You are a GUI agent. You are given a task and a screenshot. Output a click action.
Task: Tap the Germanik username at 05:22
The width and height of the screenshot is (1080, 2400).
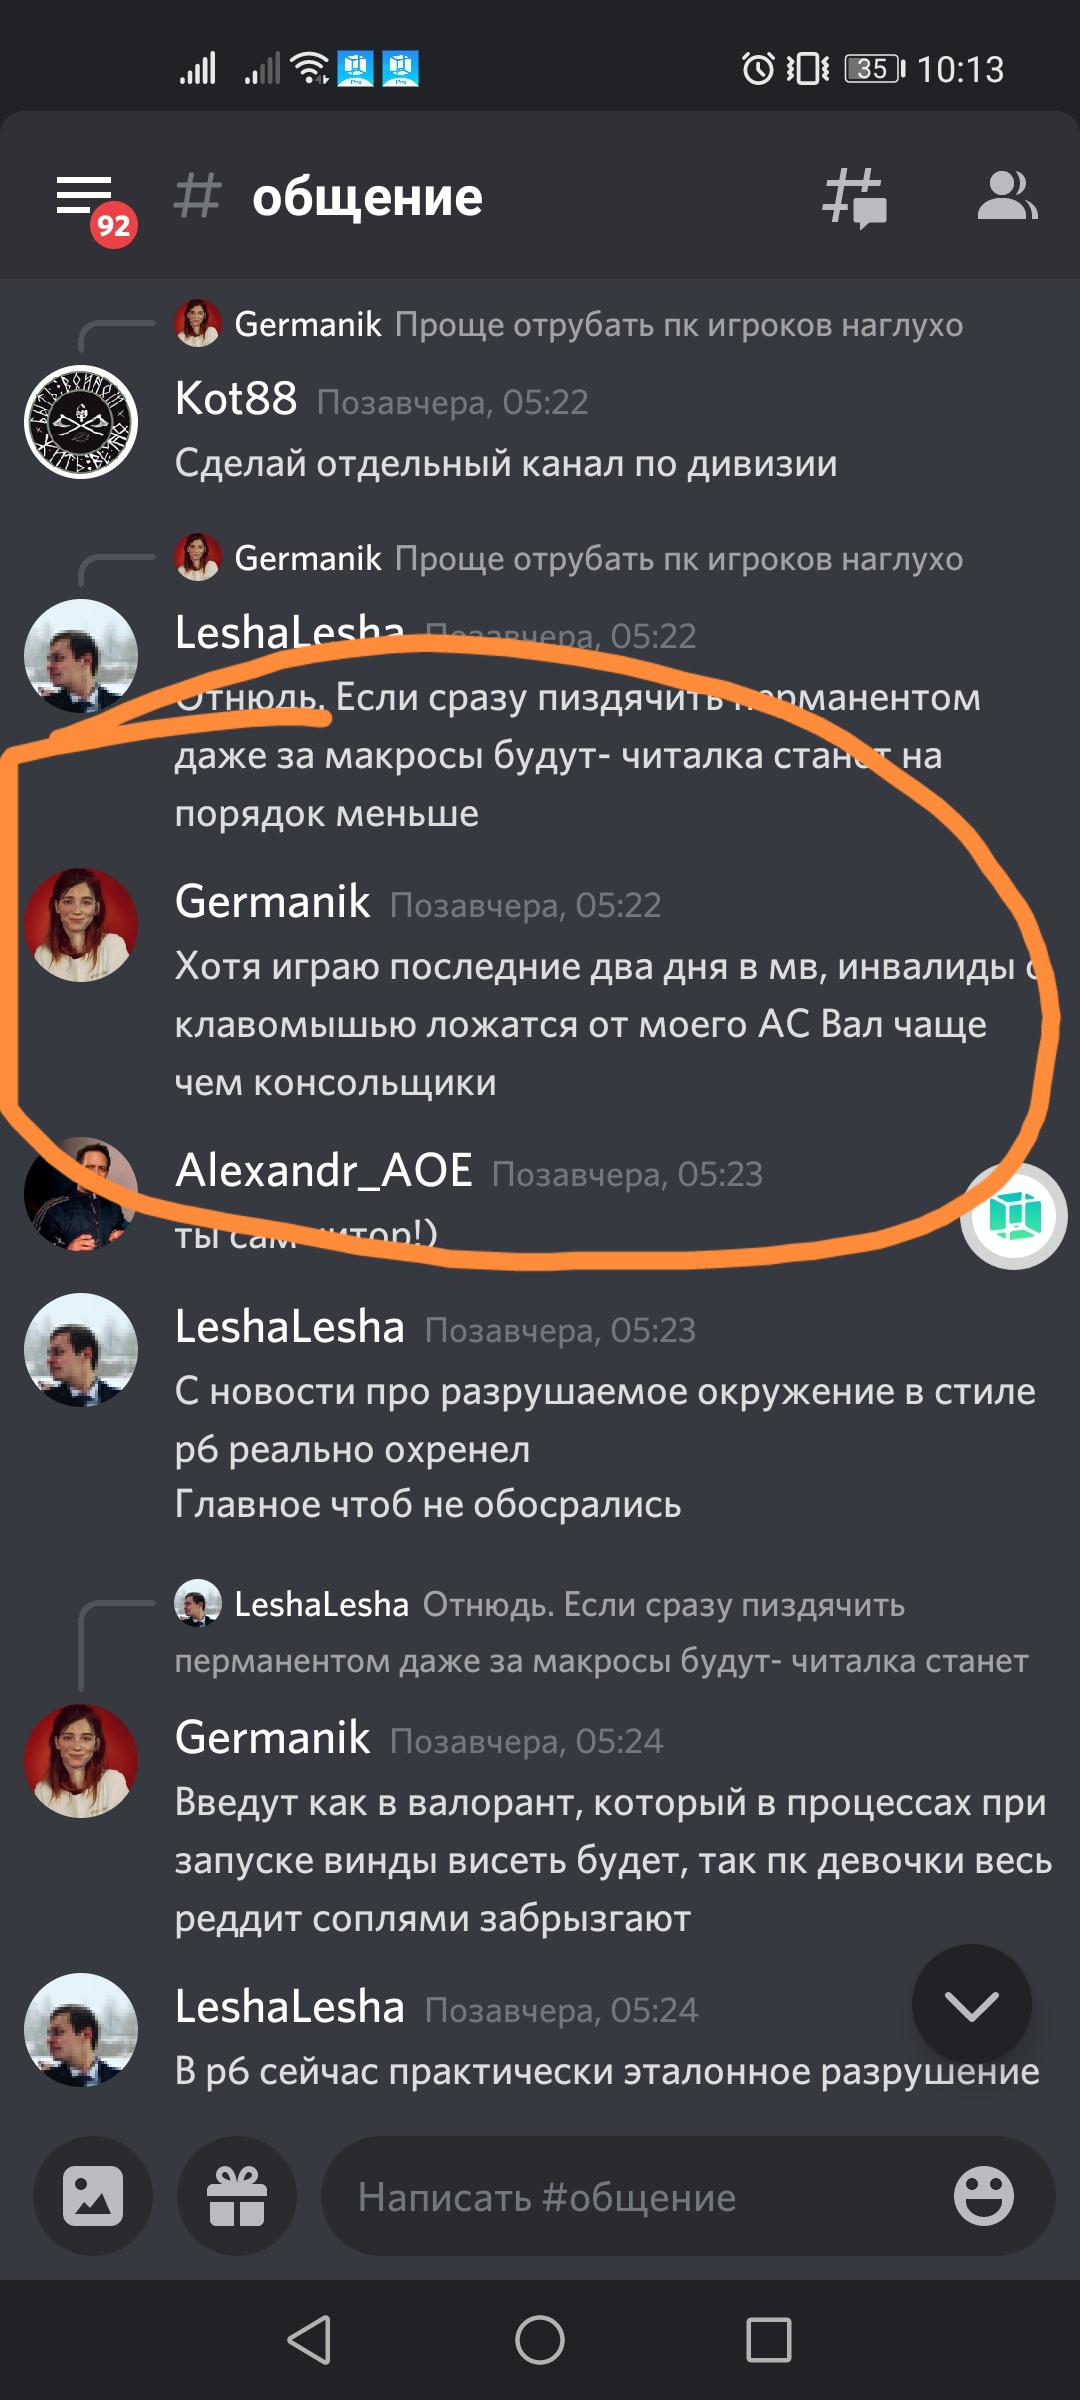[x=273, y=901]
